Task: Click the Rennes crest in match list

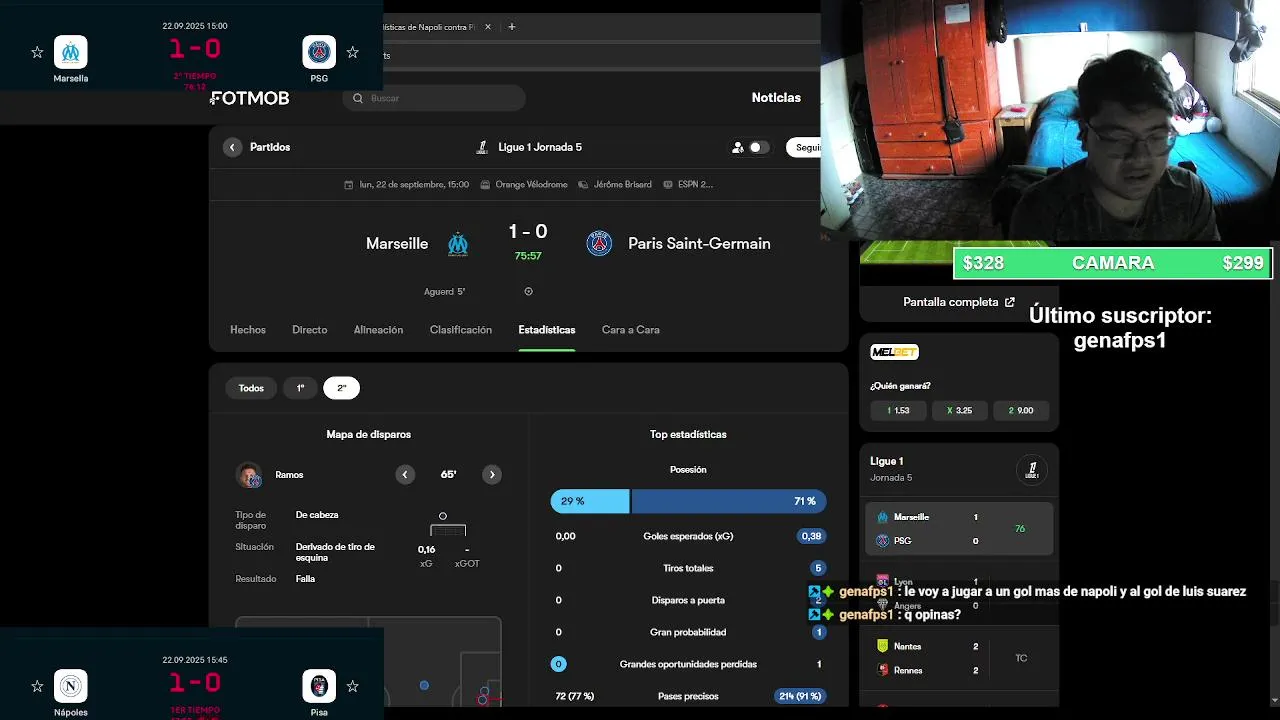Action: pyautogui.click(x=882, y=670)
